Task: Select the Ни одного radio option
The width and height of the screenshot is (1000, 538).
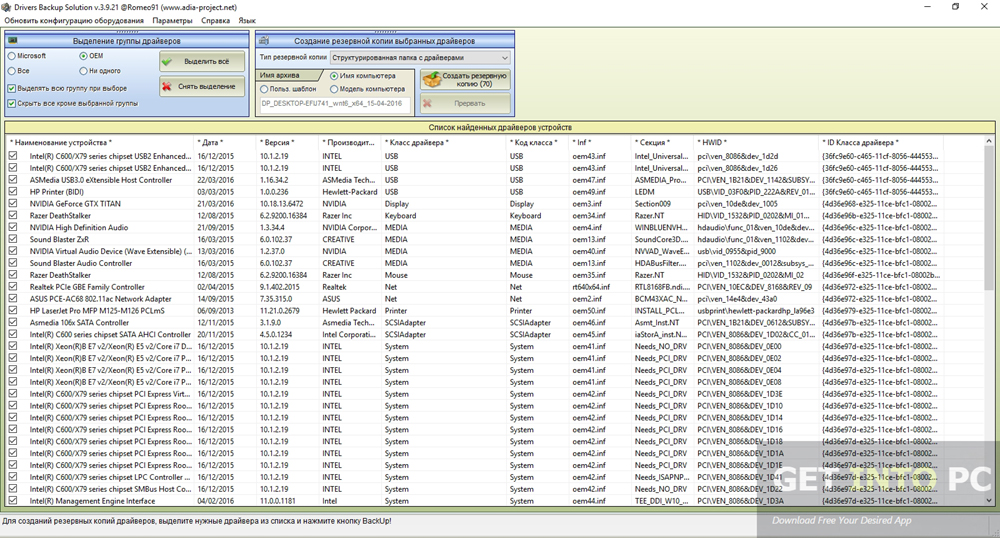Action: 83,71
